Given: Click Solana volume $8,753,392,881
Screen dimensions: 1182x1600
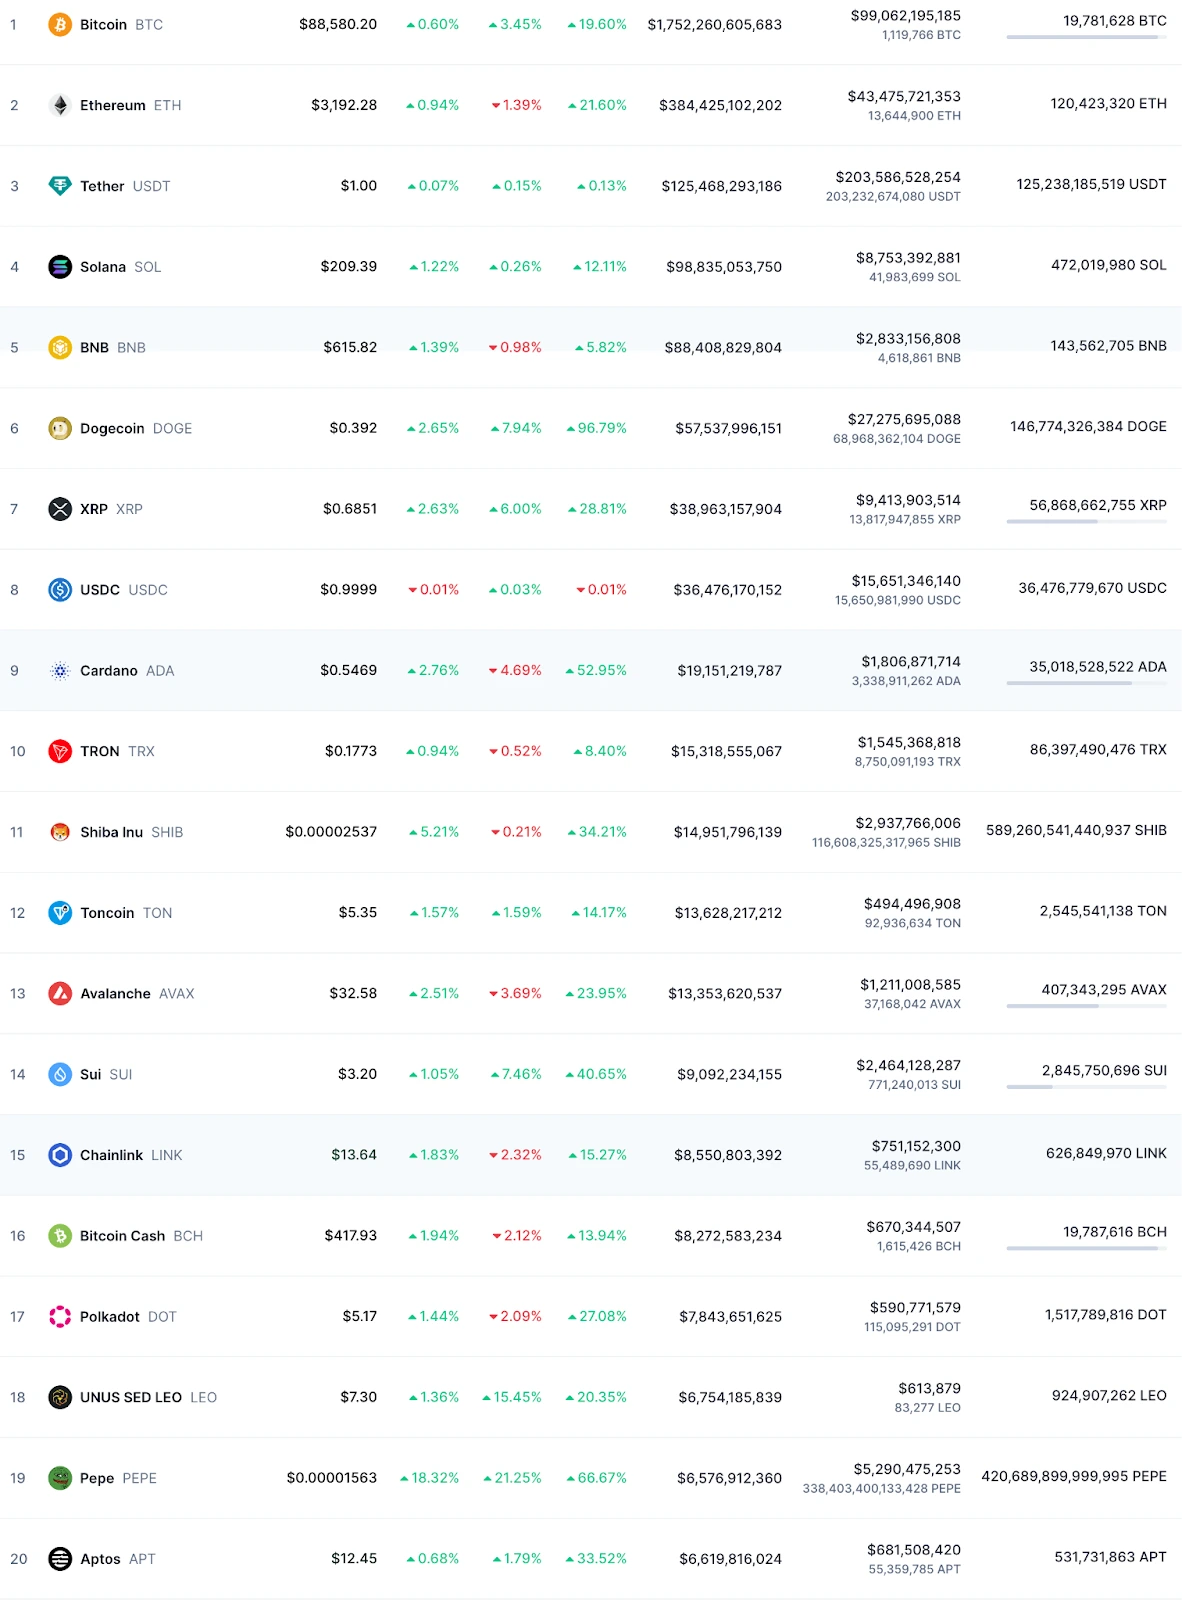Looking at the screenshot, I should (x=908, y=258).
